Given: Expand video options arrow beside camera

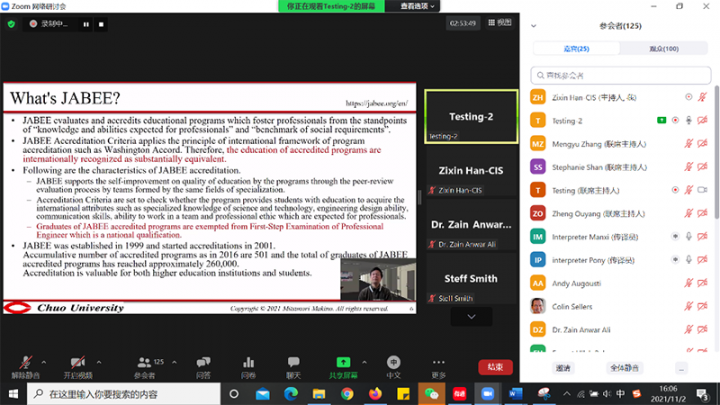Looking at the screenshot, I should (x=99, y=362).
